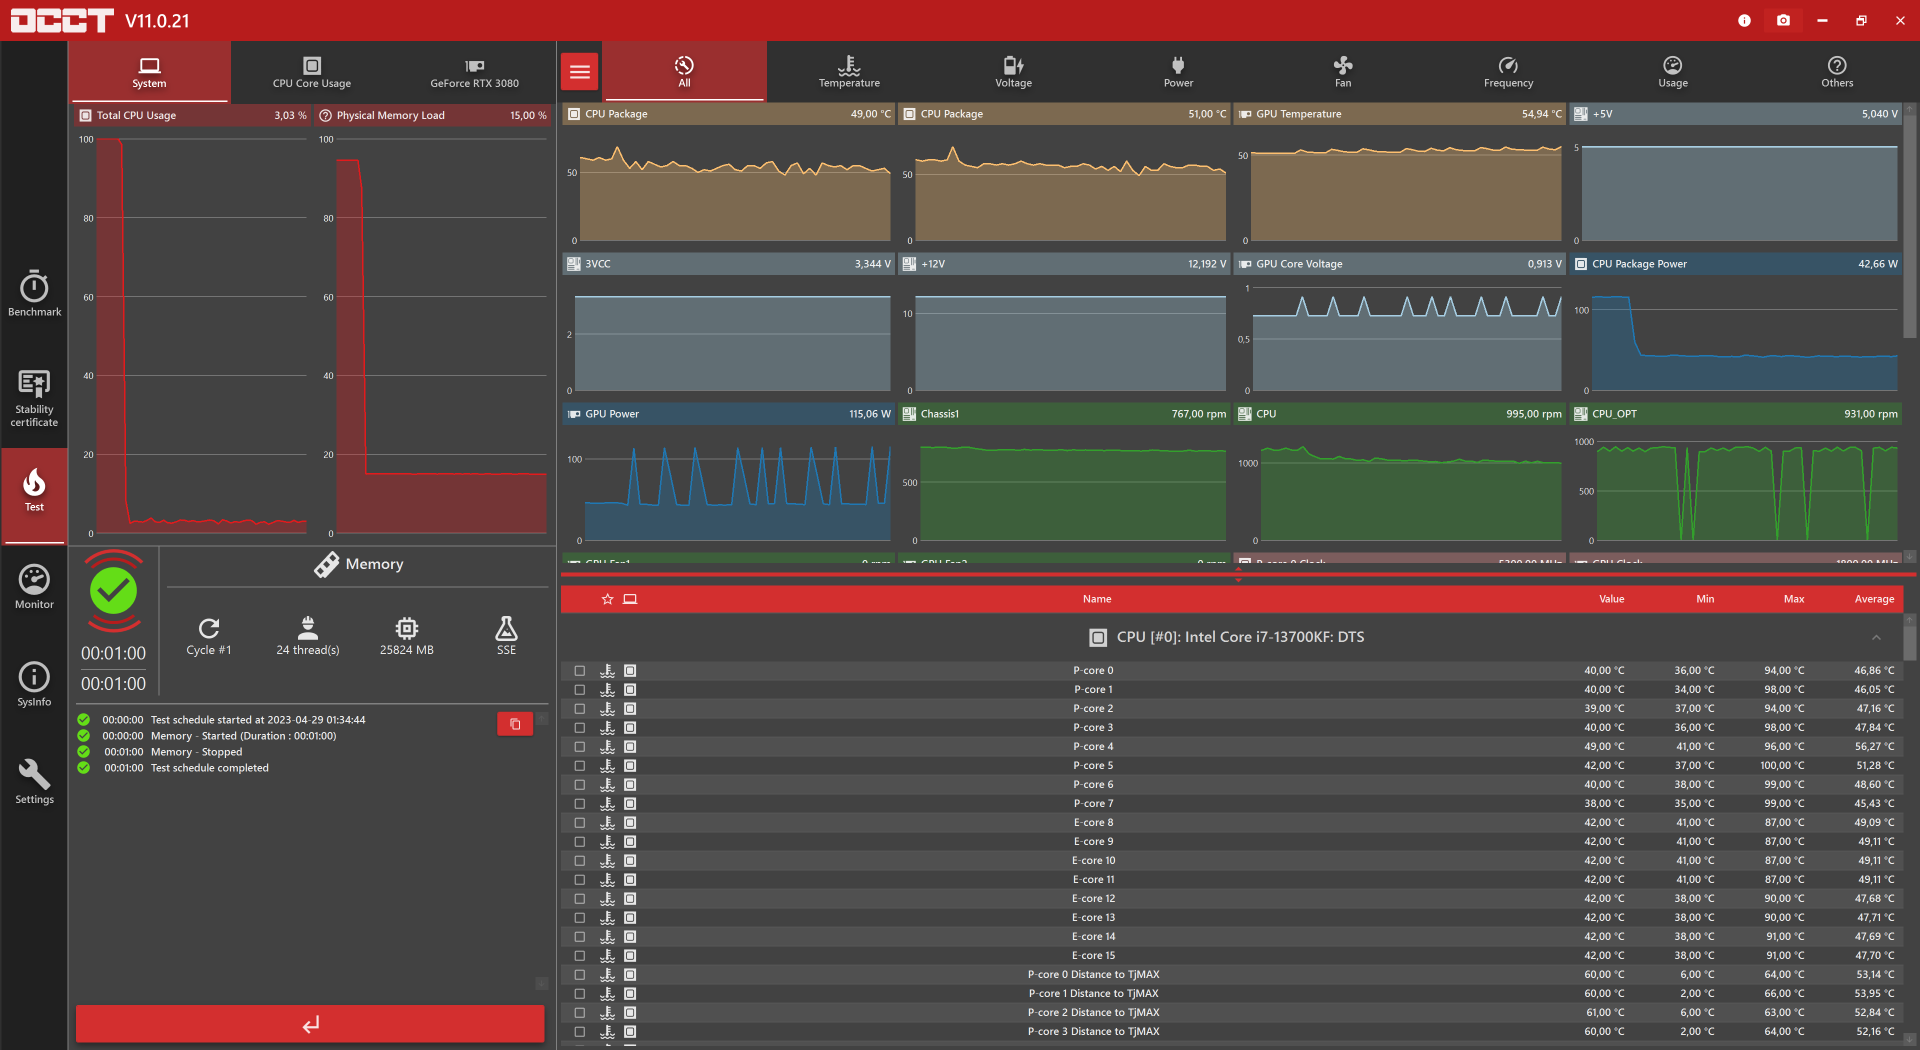Open the Monitor section in sidebar
The height and width of the screenshot is (1050, 1920).
click(34, 587)
